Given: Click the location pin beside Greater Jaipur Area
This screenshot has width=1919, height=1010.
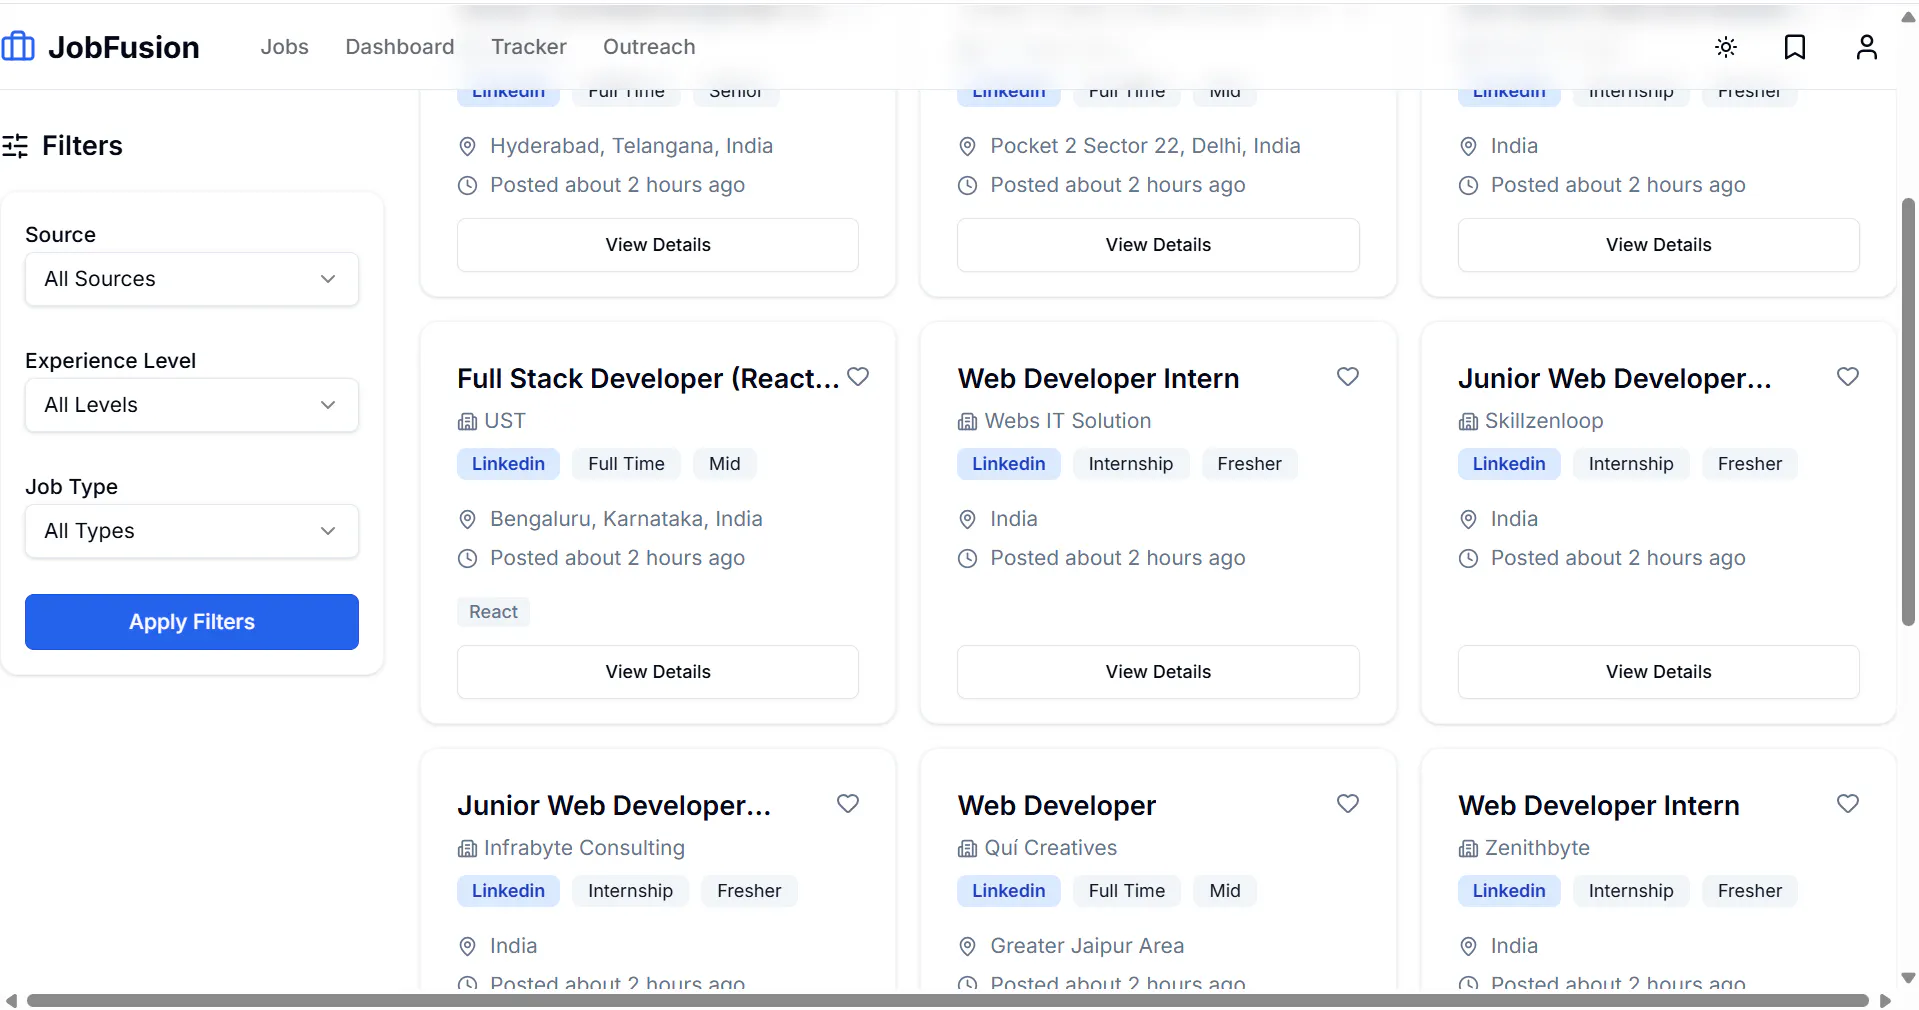Looking at the screenshot, I should [967, 946].
